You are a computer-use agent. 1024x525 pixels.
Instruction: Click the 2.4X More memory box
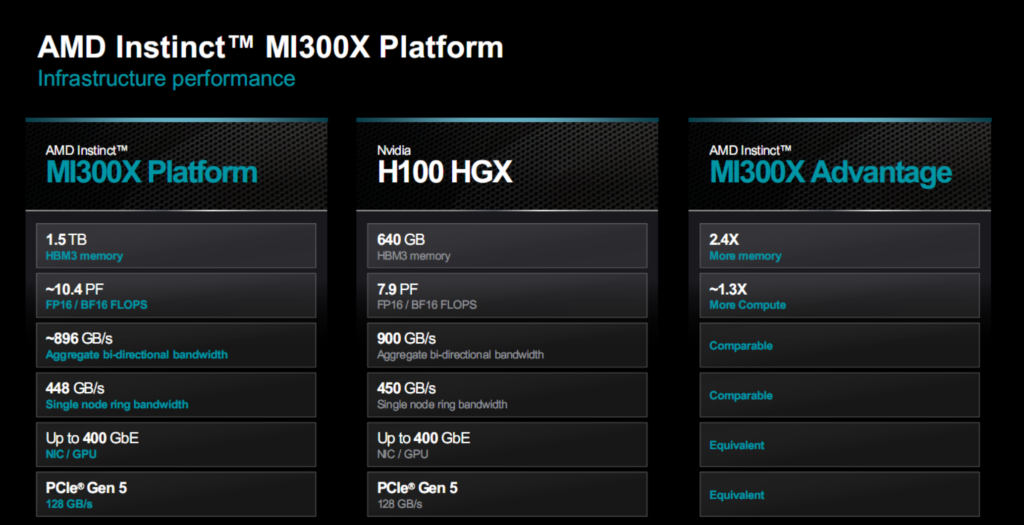pyautogui.click(x=838, y=245)
